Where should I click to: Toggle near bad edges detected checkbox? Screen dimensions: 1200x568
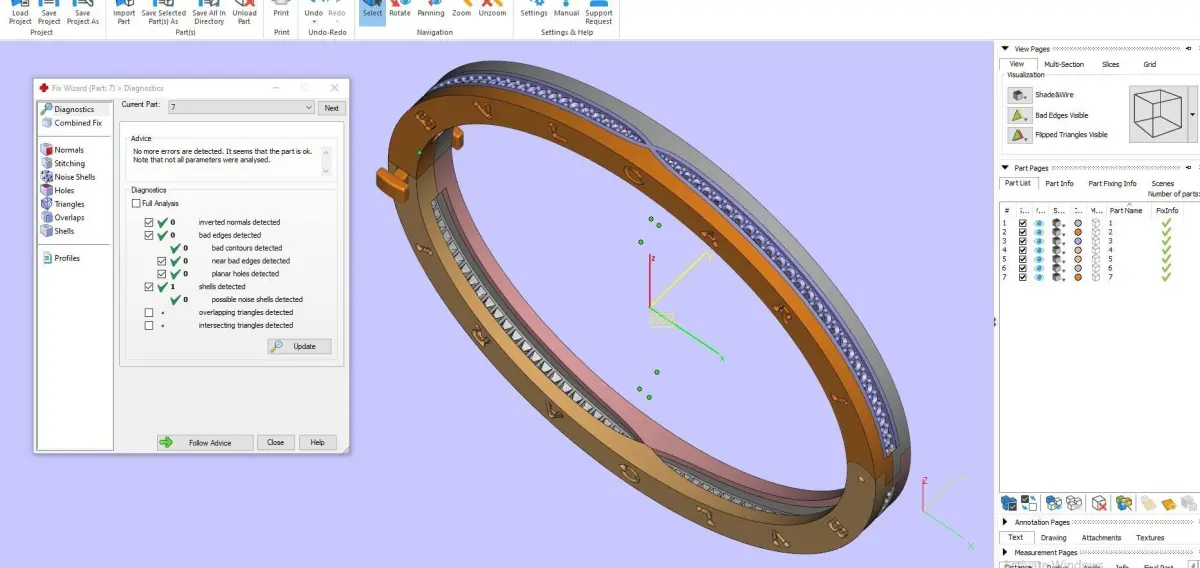pos(162,261)
